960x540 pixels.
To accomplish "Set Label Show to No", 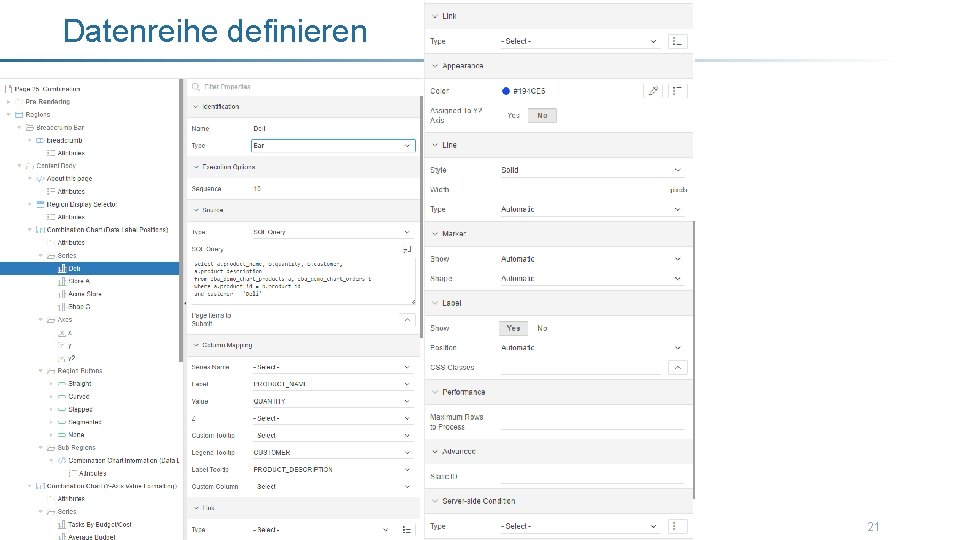I will point(542,328).
